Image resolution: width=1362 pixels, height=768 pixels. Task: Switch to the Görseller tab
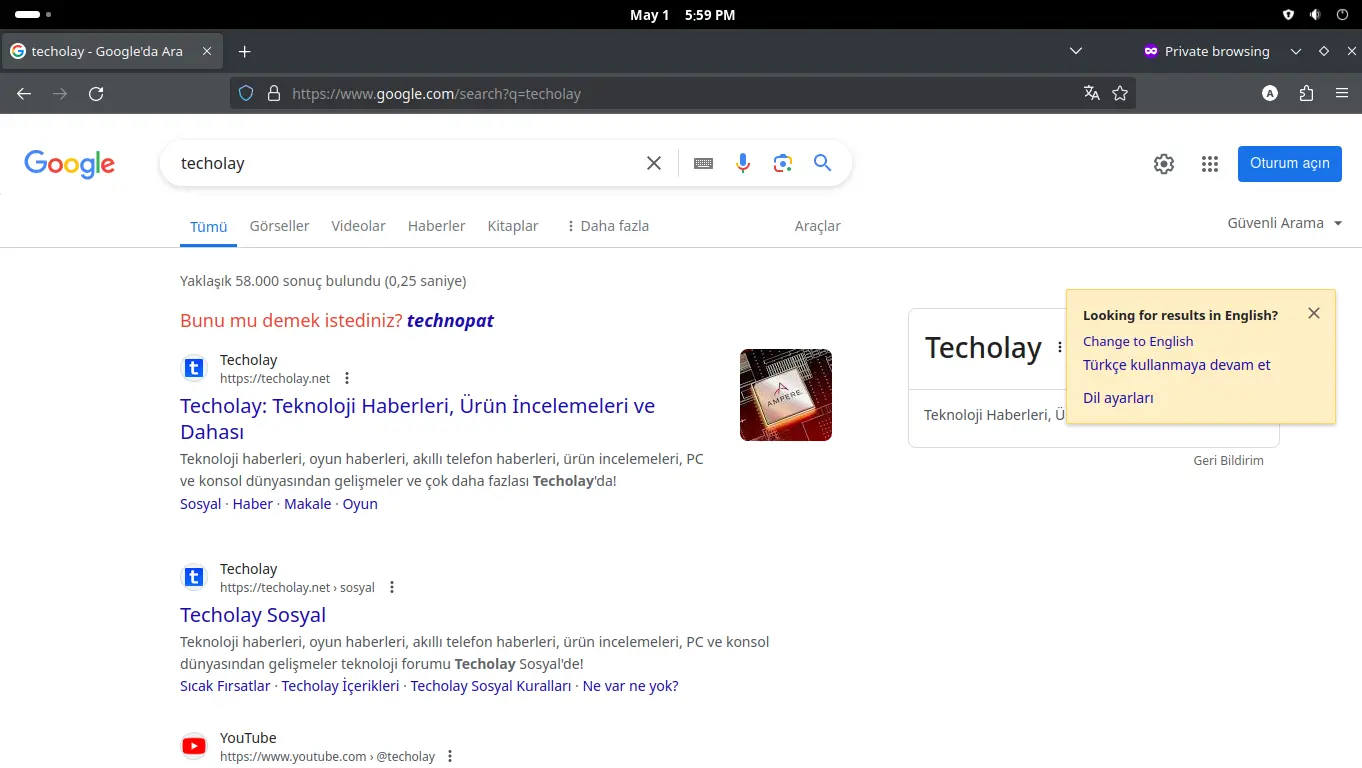(279, 226)
